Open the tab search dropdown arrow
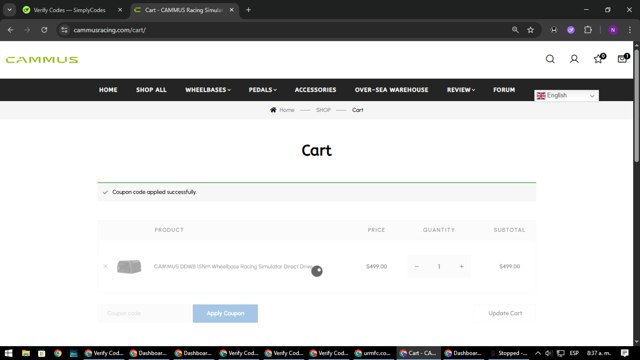The image size is (640, 360). click(9, 10)
